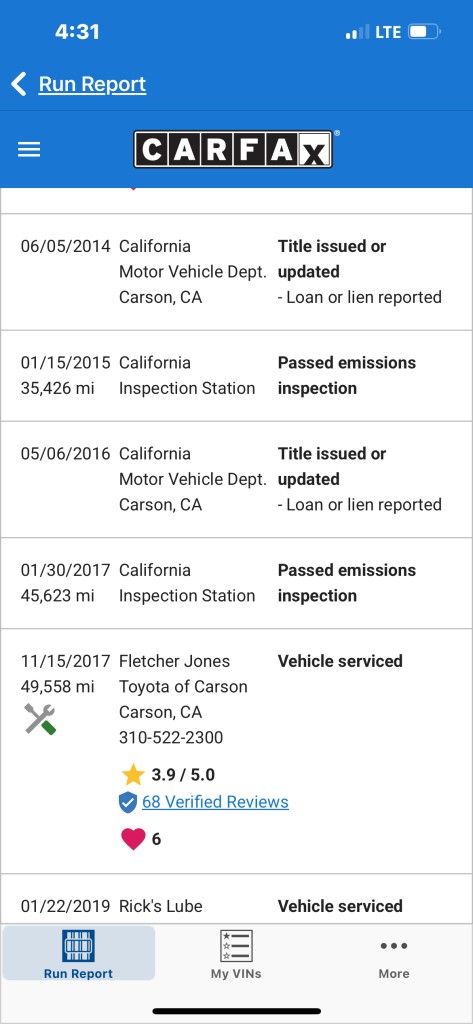Tap the CARFAX logo

(233, 150)
